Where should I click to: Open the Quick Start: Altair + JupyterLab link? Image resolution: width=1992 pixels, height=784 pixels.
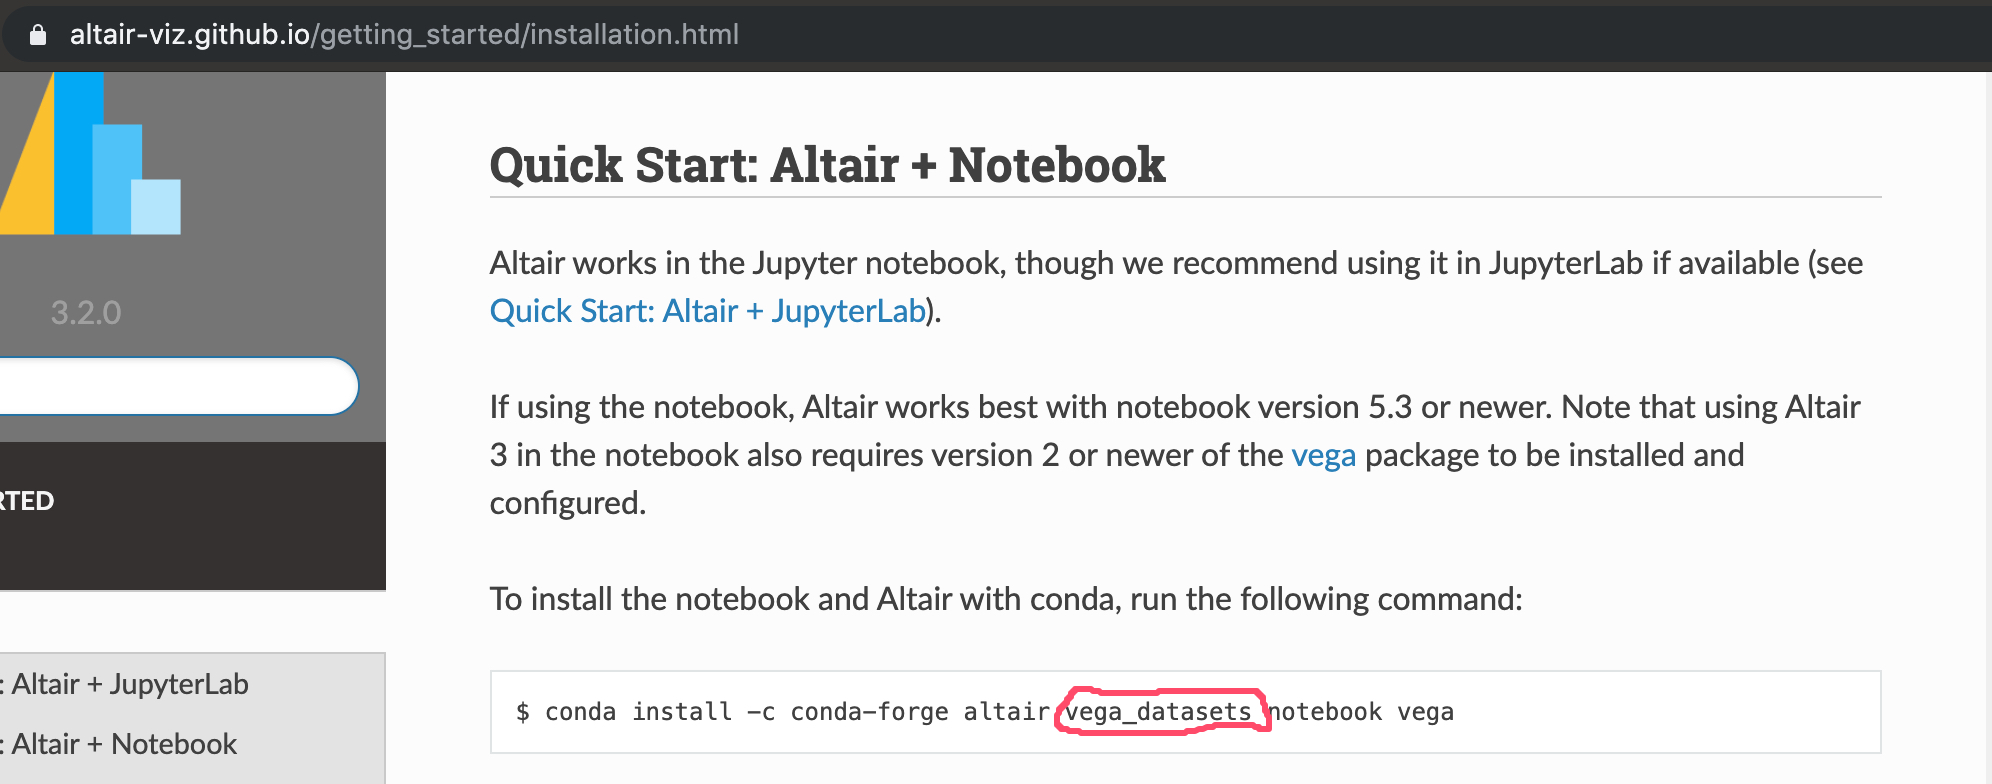[705, 311]
